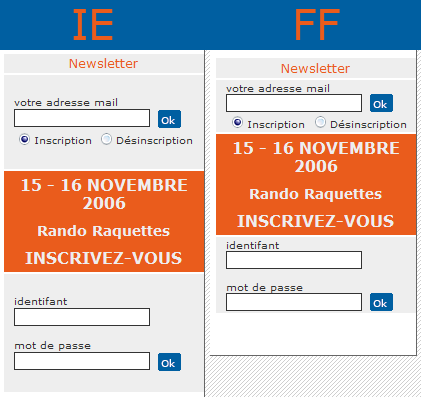
Task: Click the FF mot de passe field
Action: [294, 302]
